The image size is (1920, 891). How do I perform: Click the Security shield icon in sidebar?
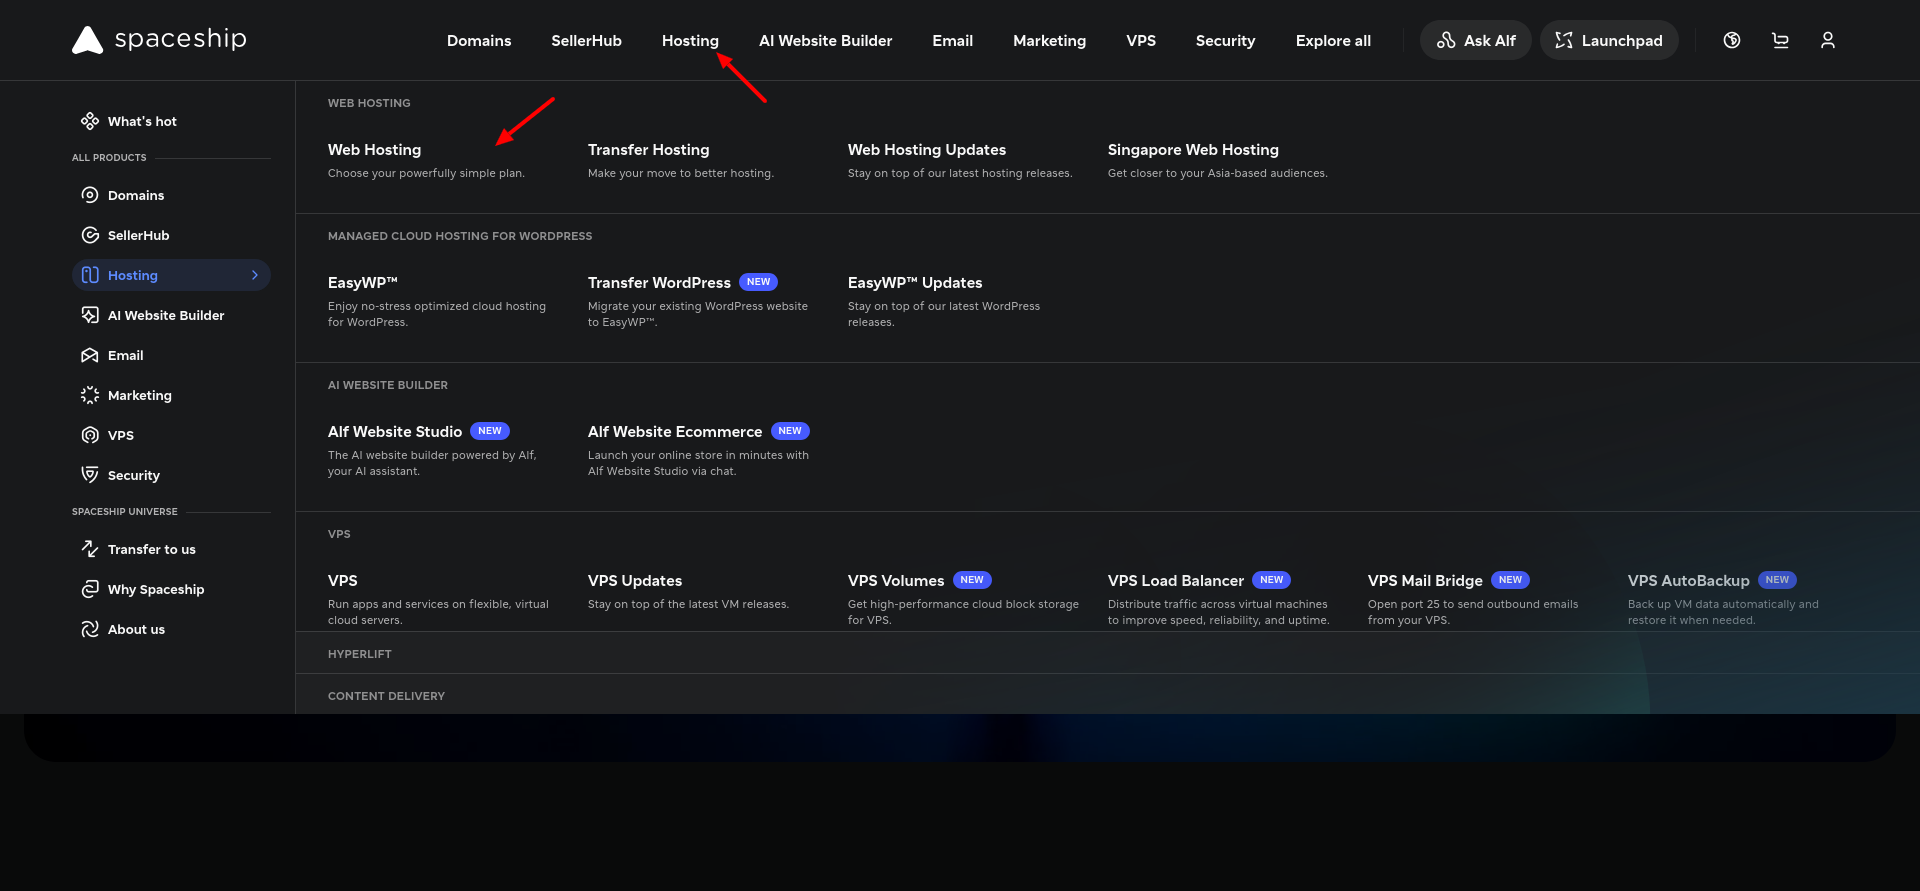click(x=90, y=475)
